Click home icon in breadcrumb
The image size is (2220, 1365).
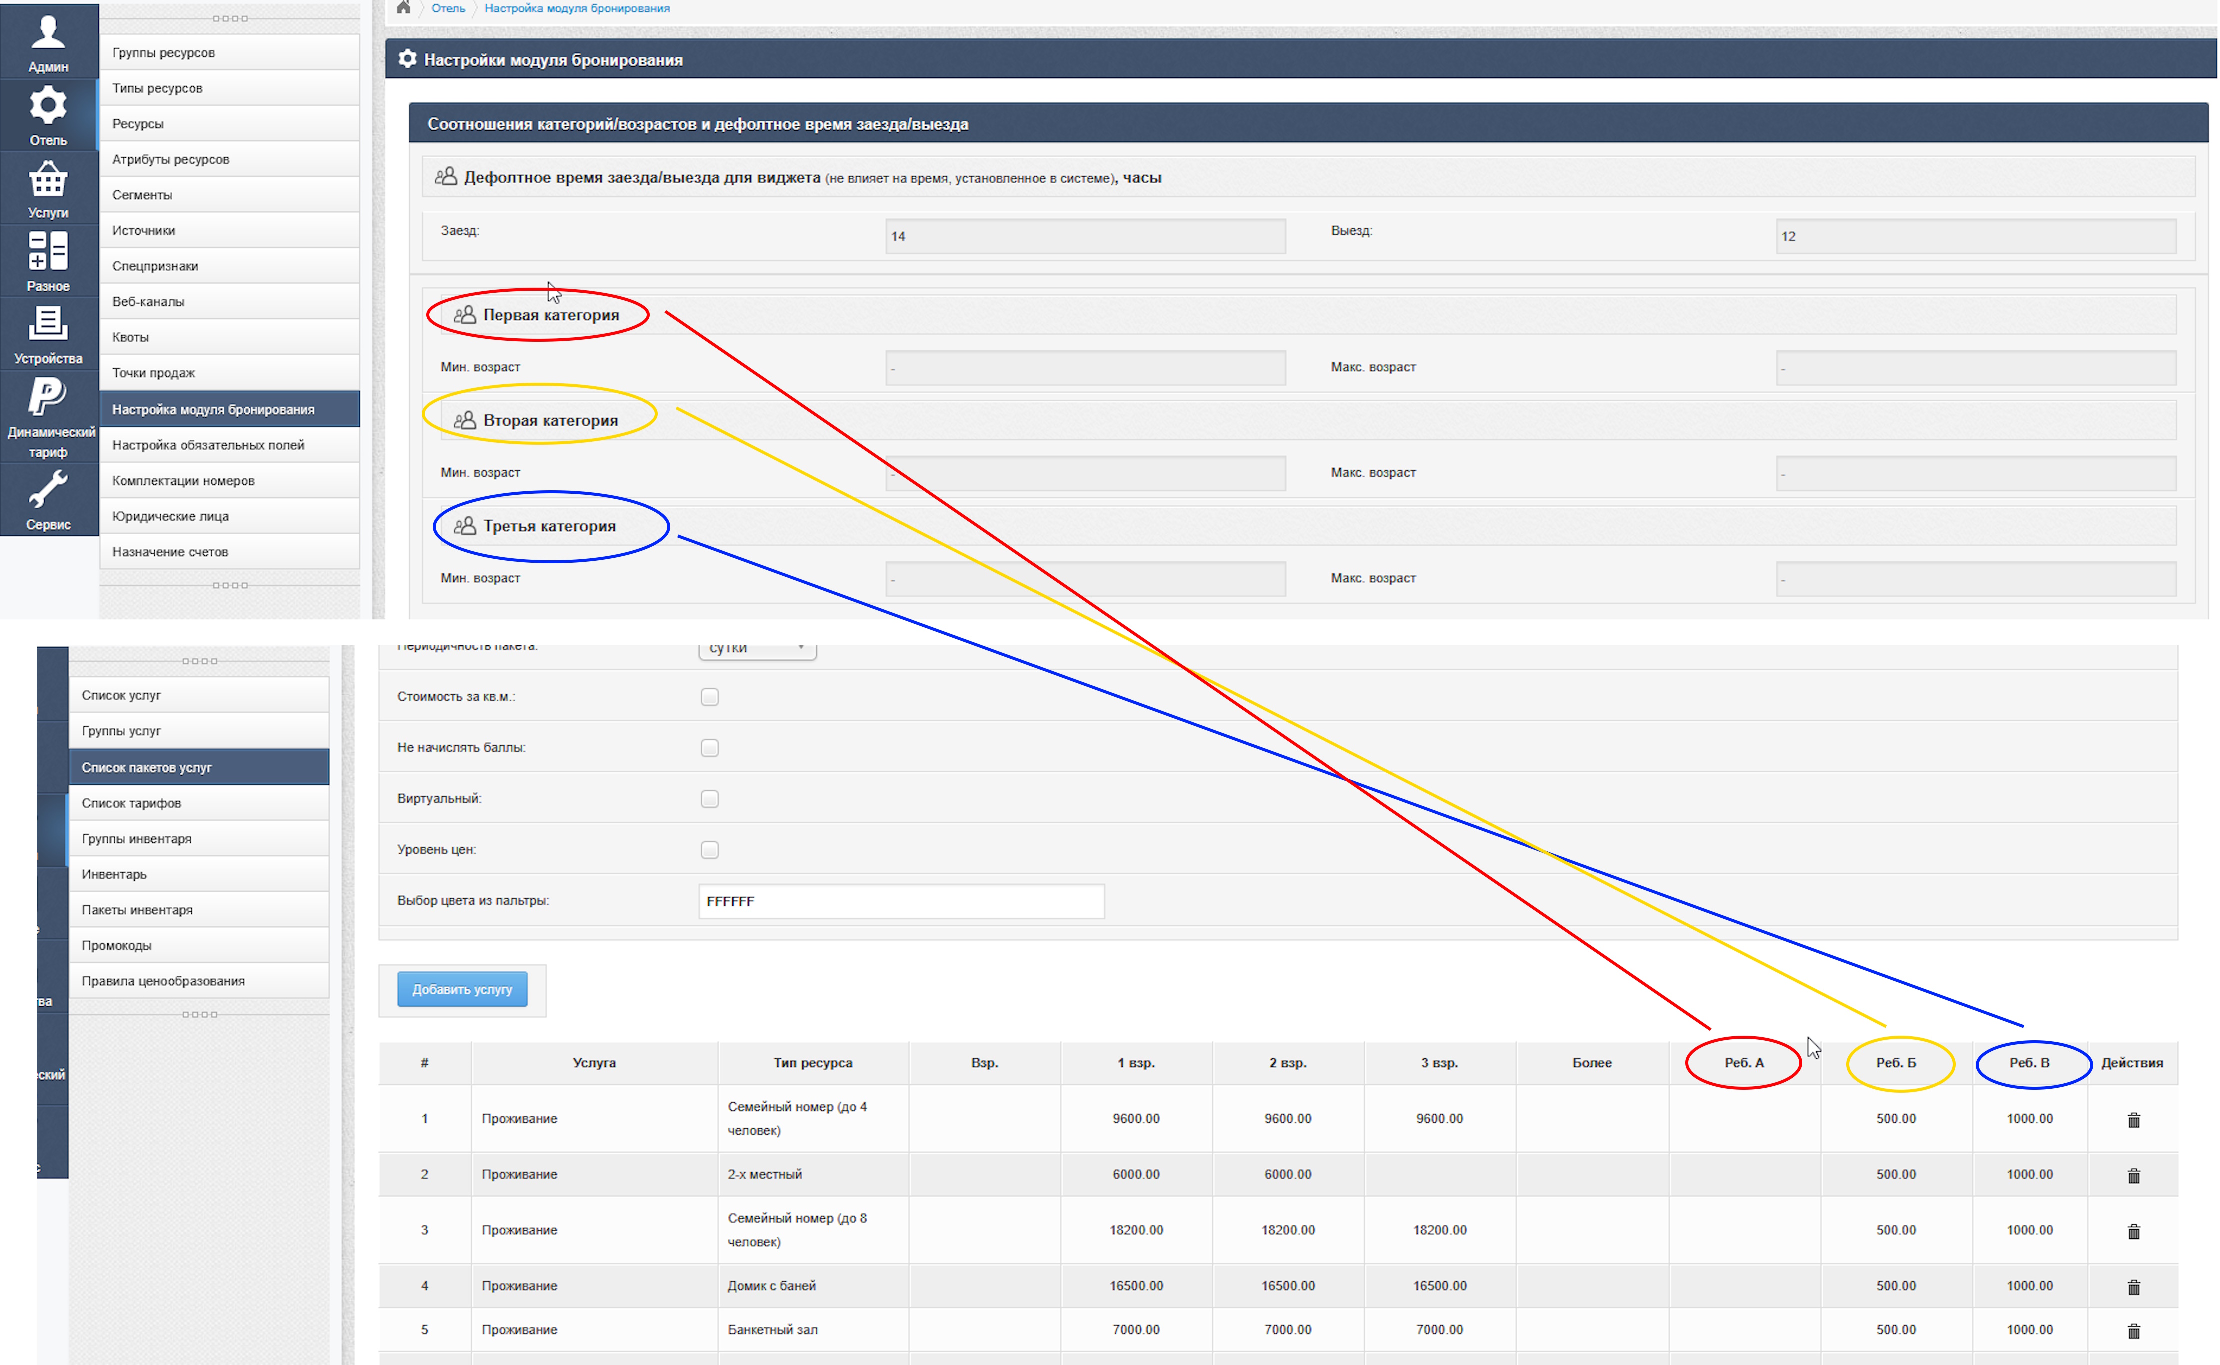pyautogui.click(x=403, y=8)
